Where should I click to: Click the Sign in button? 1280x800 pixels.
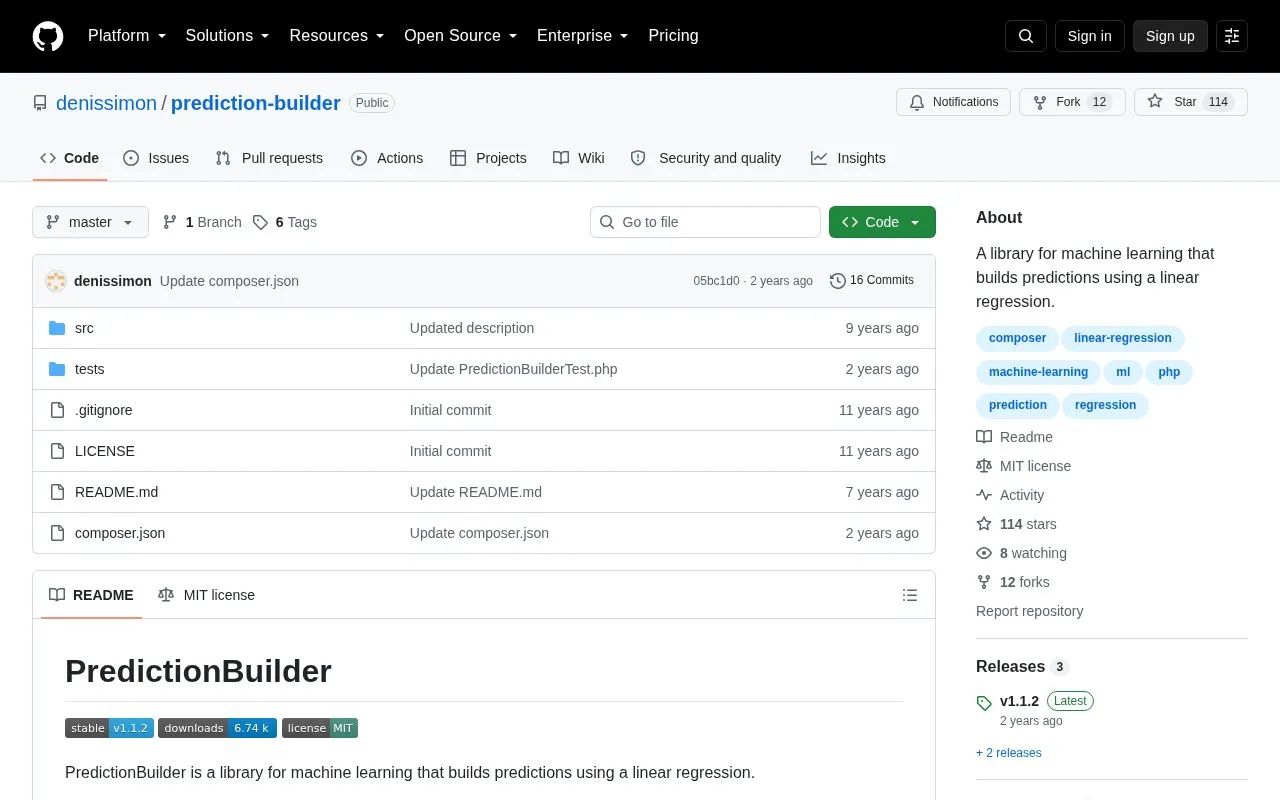1089,36
